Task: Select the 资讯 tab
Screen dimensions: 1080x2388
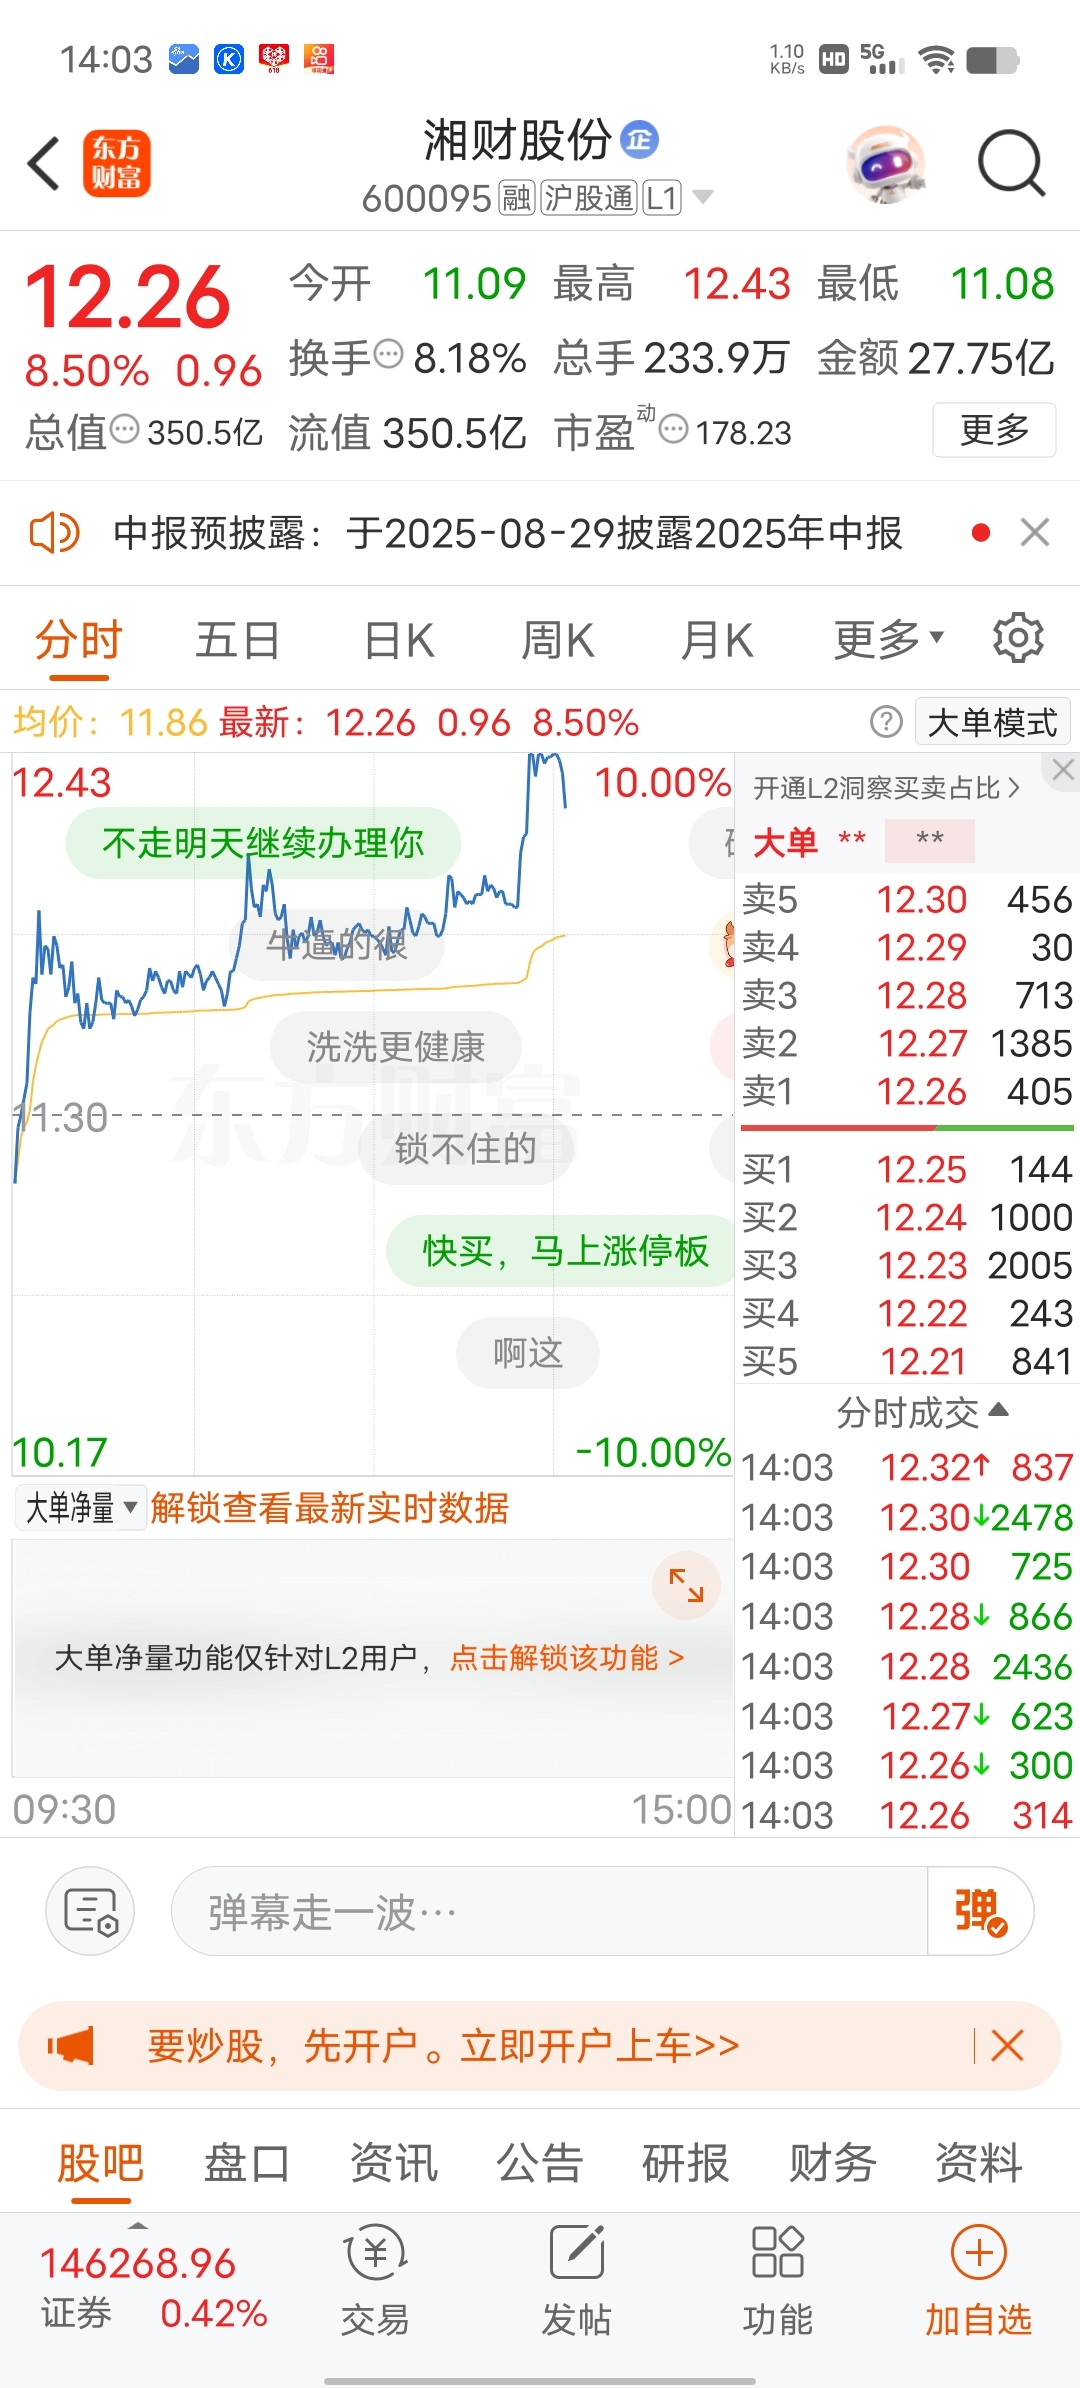Action: (393, 2162)
